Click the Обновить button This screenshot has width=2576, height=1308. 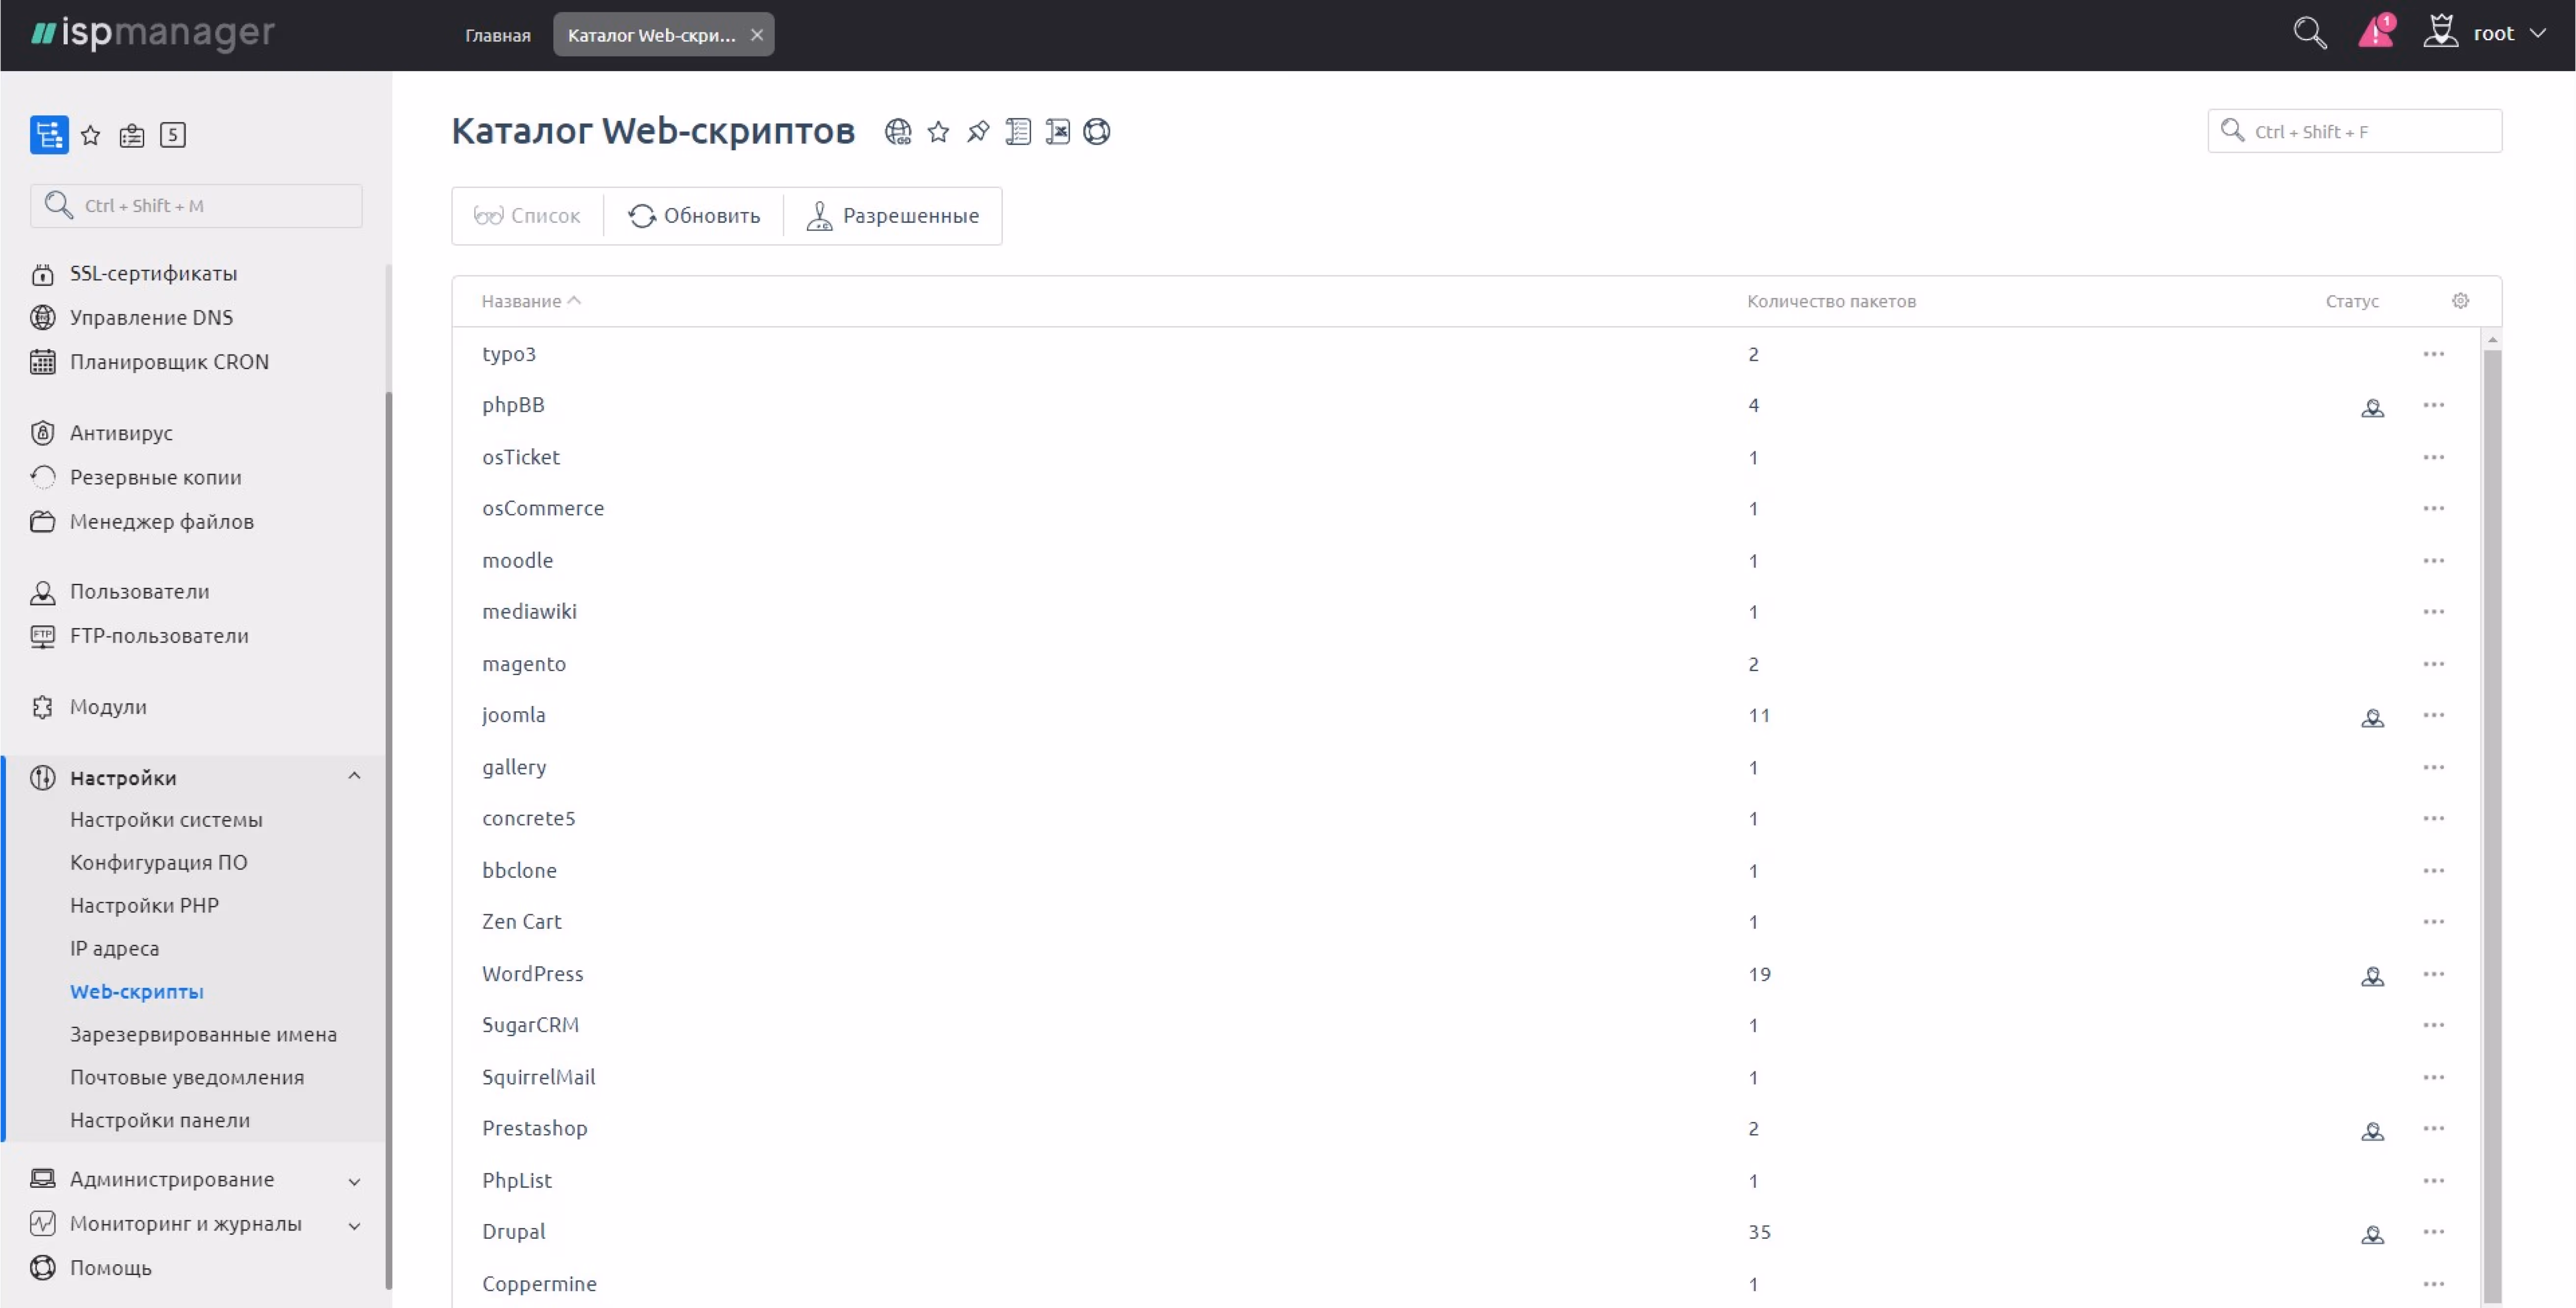(x=695, y=215)
